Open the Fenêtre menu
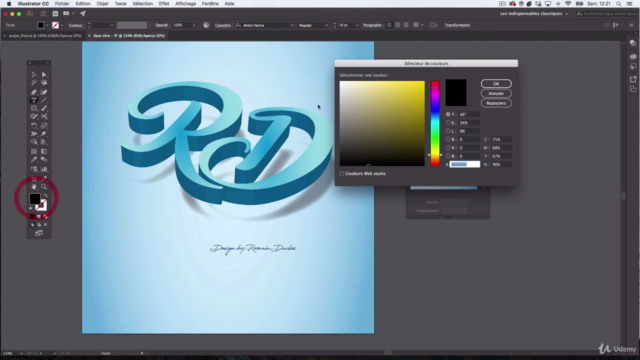Image resolution: width=640 pixels, height=360 pixels. pos(210,4)
